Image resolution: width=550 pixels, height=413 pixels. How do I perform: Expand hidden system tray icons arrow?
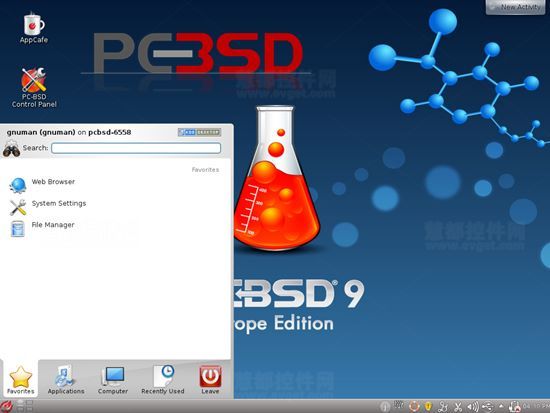pos(501,406)
